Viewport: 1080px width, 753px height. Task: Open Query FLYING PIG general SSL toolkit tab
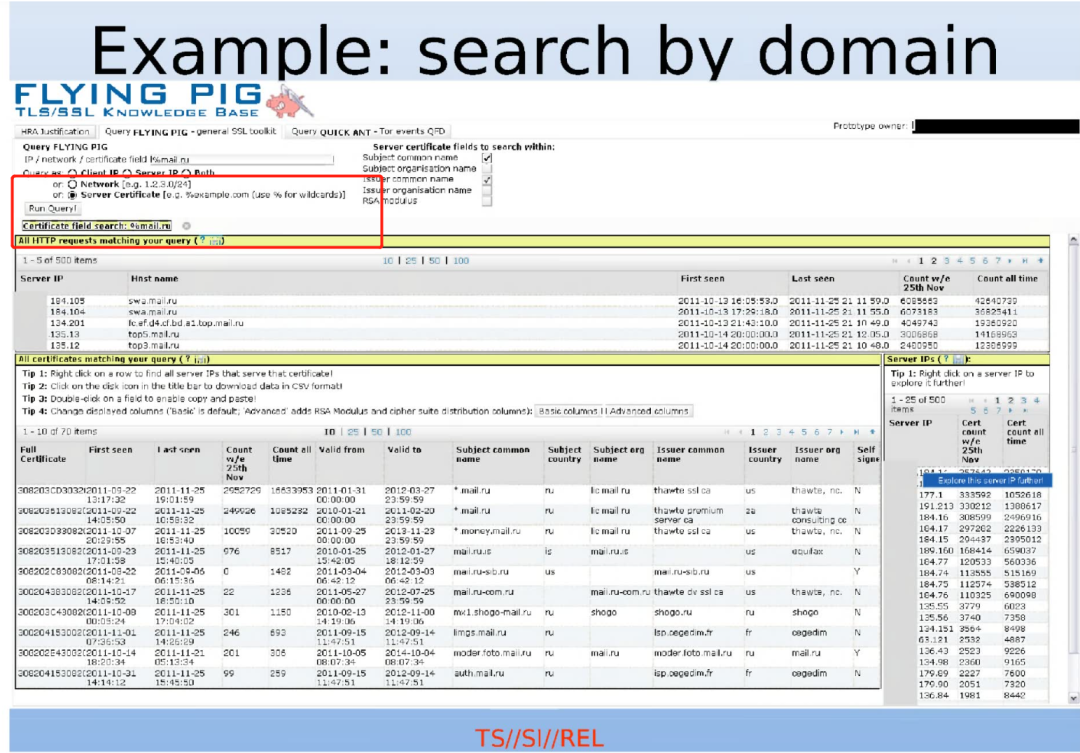coord(191,132)
